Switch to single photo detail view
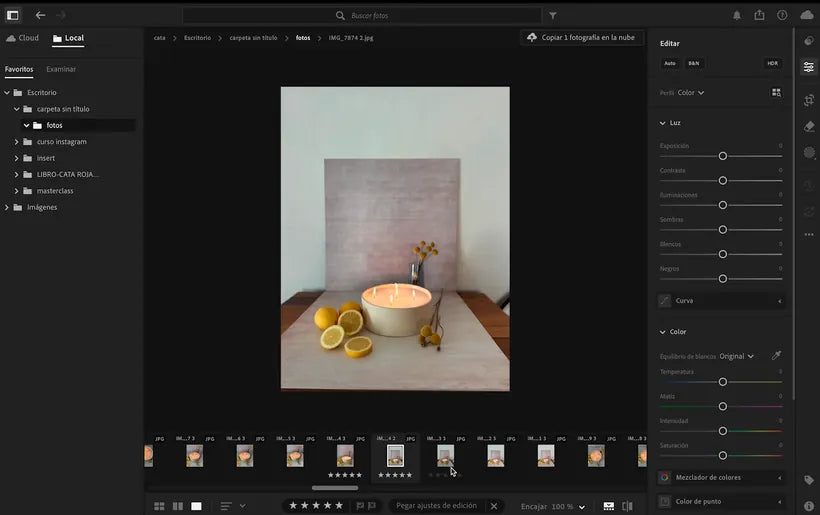 [196, 506]
